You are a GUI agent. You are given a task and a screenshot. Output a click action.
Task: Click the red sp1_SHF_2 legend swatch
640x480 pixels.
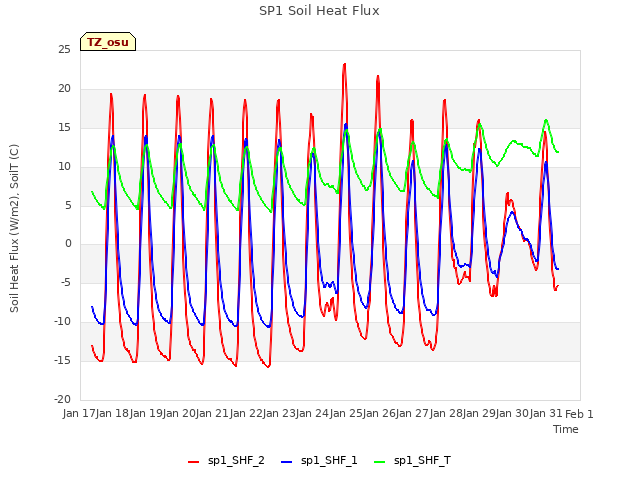click(x=193, y=462)
